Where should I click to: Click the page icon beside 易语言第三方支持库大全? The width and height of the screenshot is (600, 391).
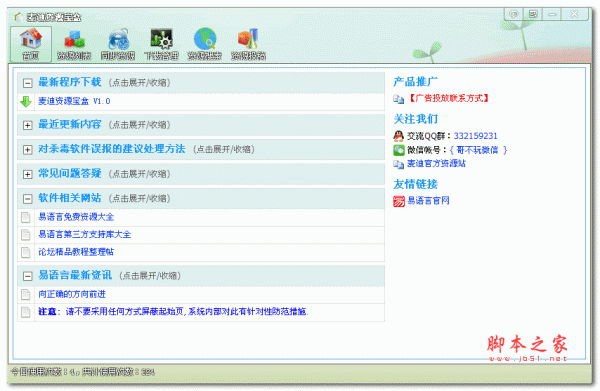(26, 235)
